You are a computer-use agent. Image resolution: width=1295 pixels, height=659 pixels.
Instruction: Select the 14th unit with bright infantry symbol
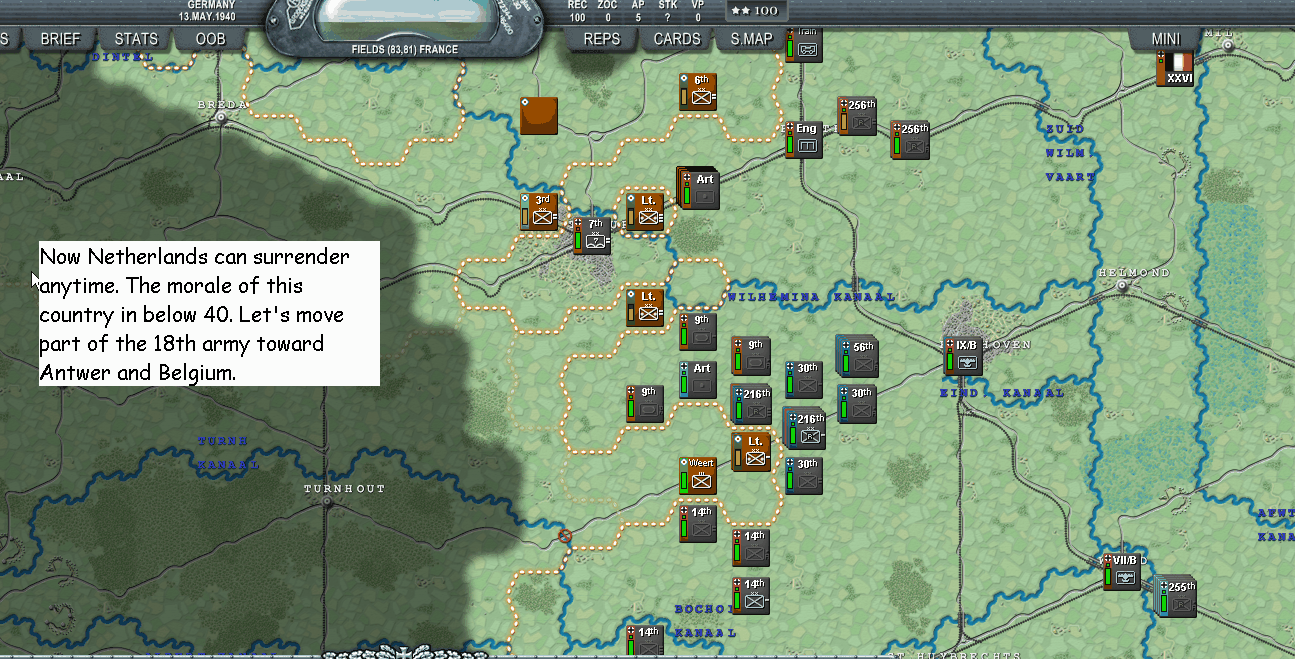752,596
